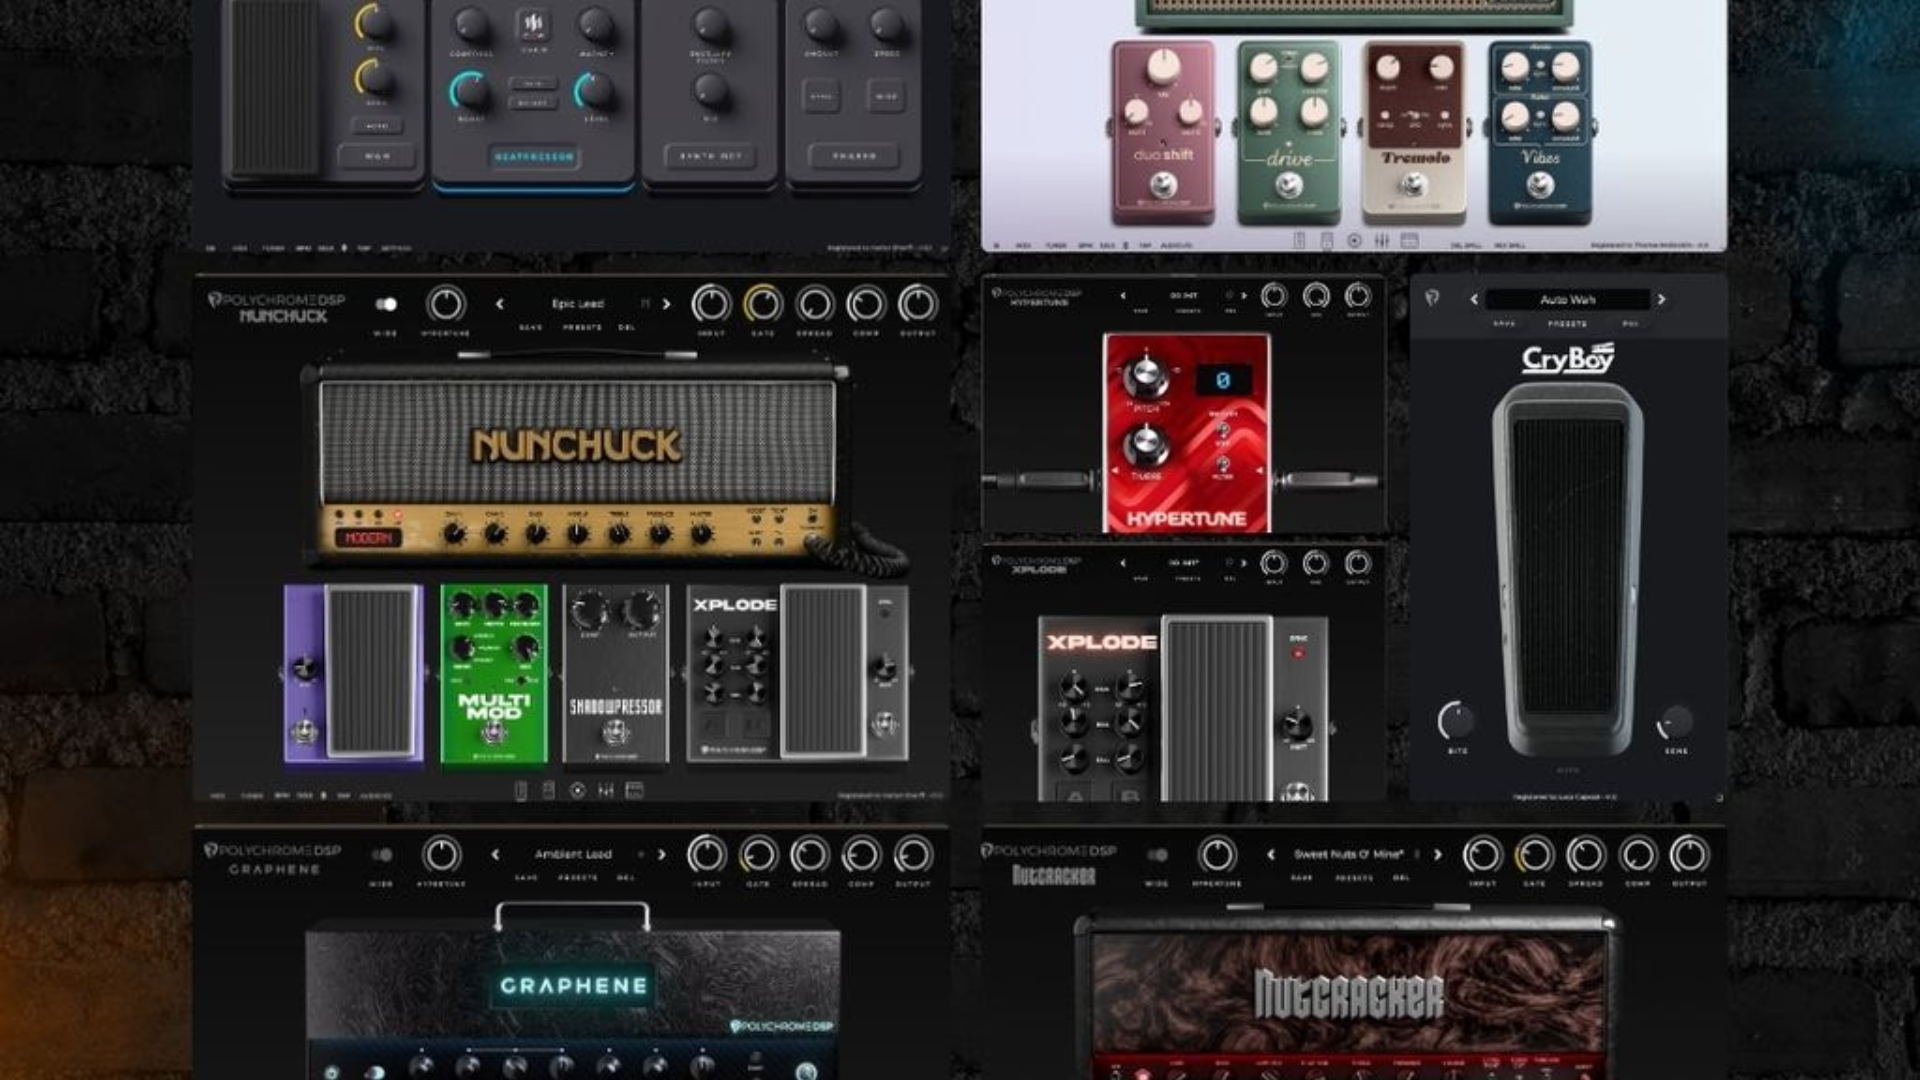This screenshot has width=1920, height=1080.
Task: Open the Ambient Lead preset name in Graphene
Action: (573, 855)
